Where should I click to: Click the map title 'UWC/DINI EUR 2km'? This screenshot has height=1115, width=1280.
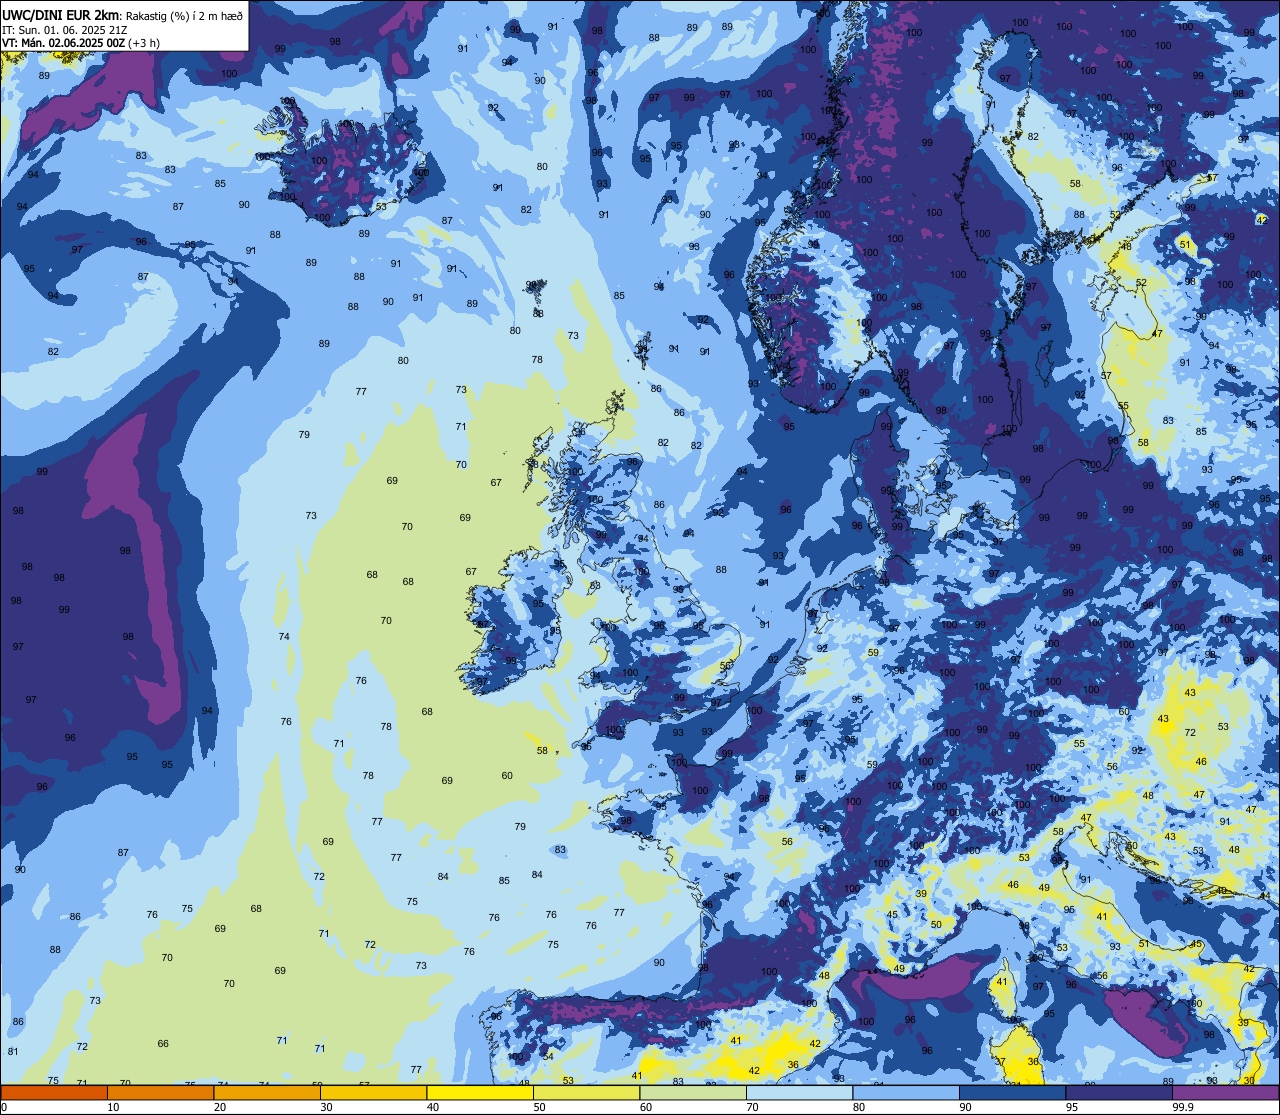pyautogui.click(x=61, y=15)
